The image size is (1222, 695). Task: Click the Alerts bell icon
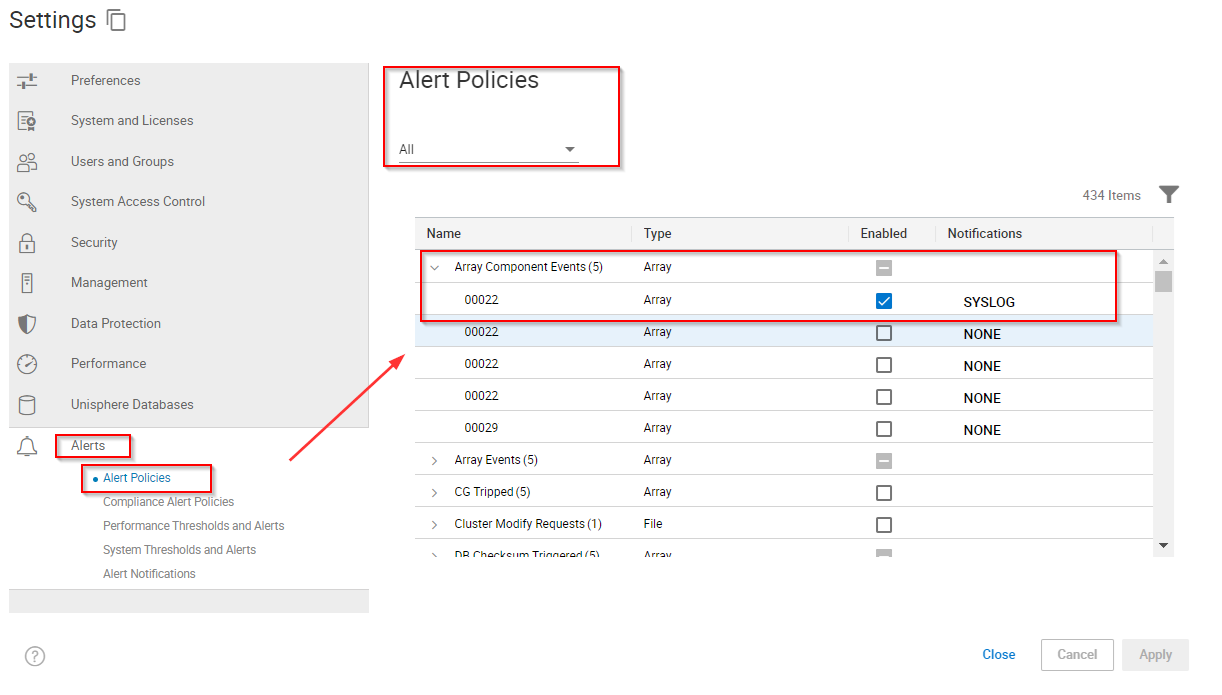27,446
